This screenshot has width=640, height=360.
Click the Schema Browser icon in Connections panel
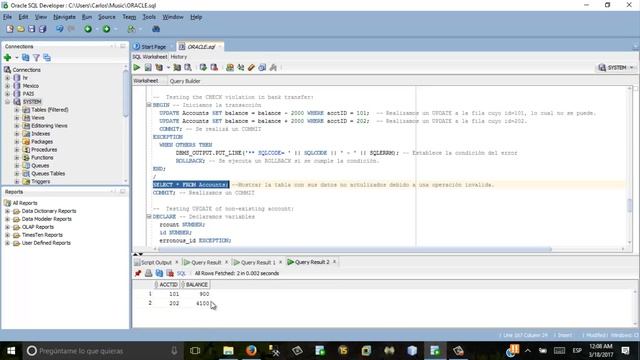[47, 58]
